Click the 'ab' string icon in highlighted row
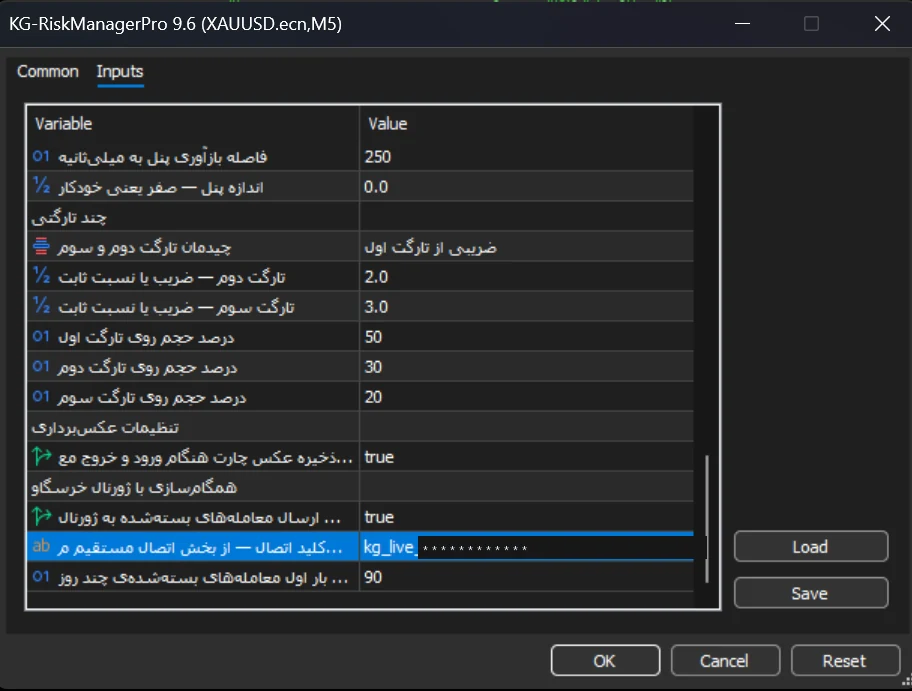 point(41,547)
